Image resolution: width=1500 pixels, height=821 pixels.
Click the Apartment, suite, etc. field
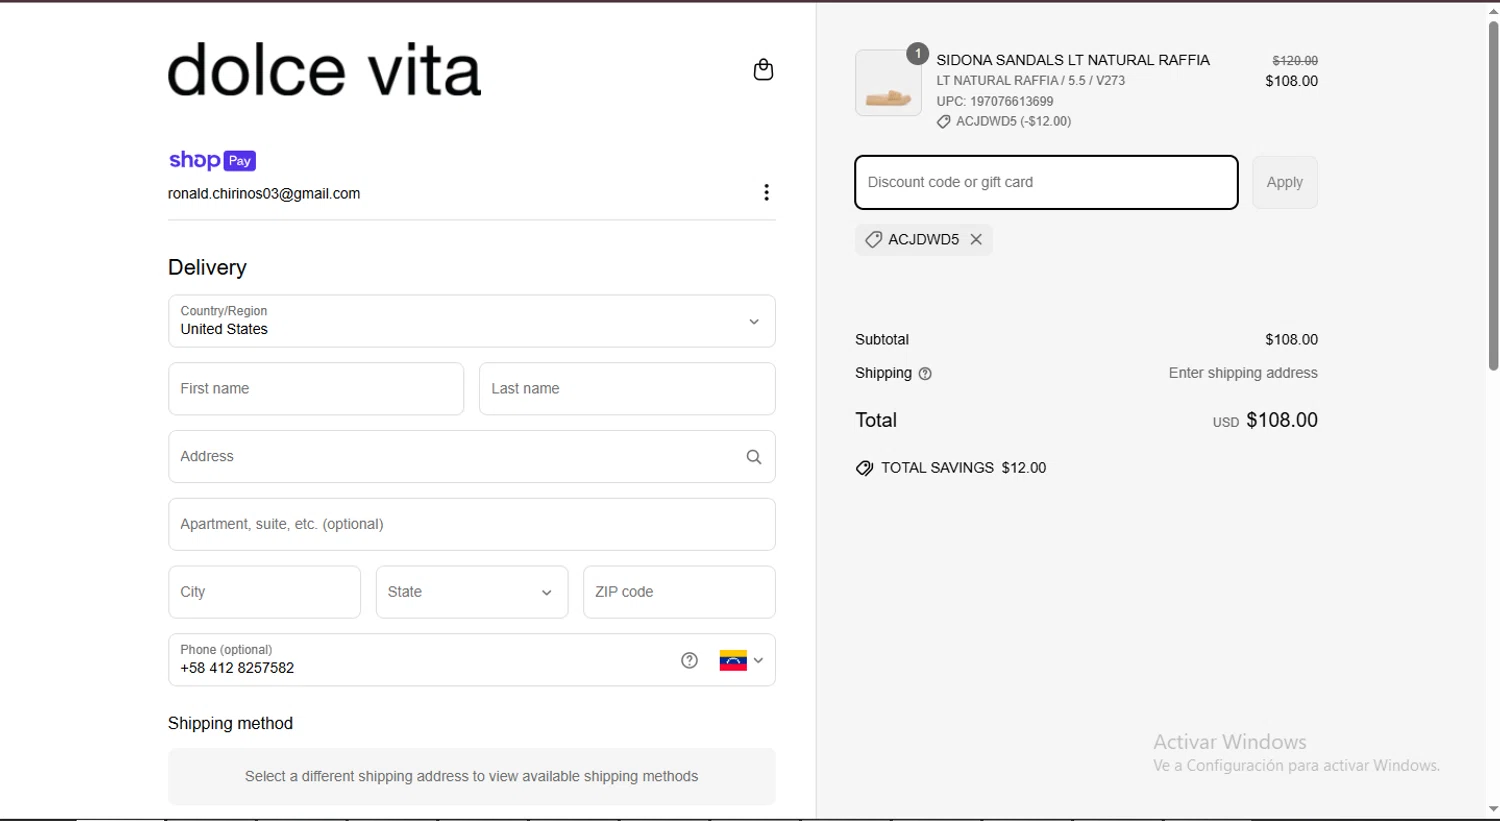(x=472, y=524)
